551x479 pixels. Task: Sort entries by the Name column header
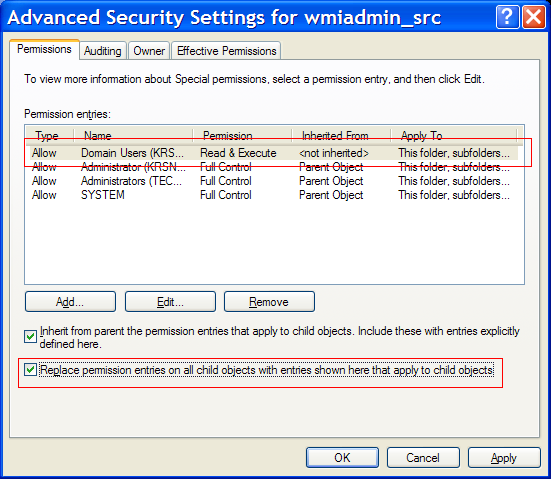click(133, 135)
